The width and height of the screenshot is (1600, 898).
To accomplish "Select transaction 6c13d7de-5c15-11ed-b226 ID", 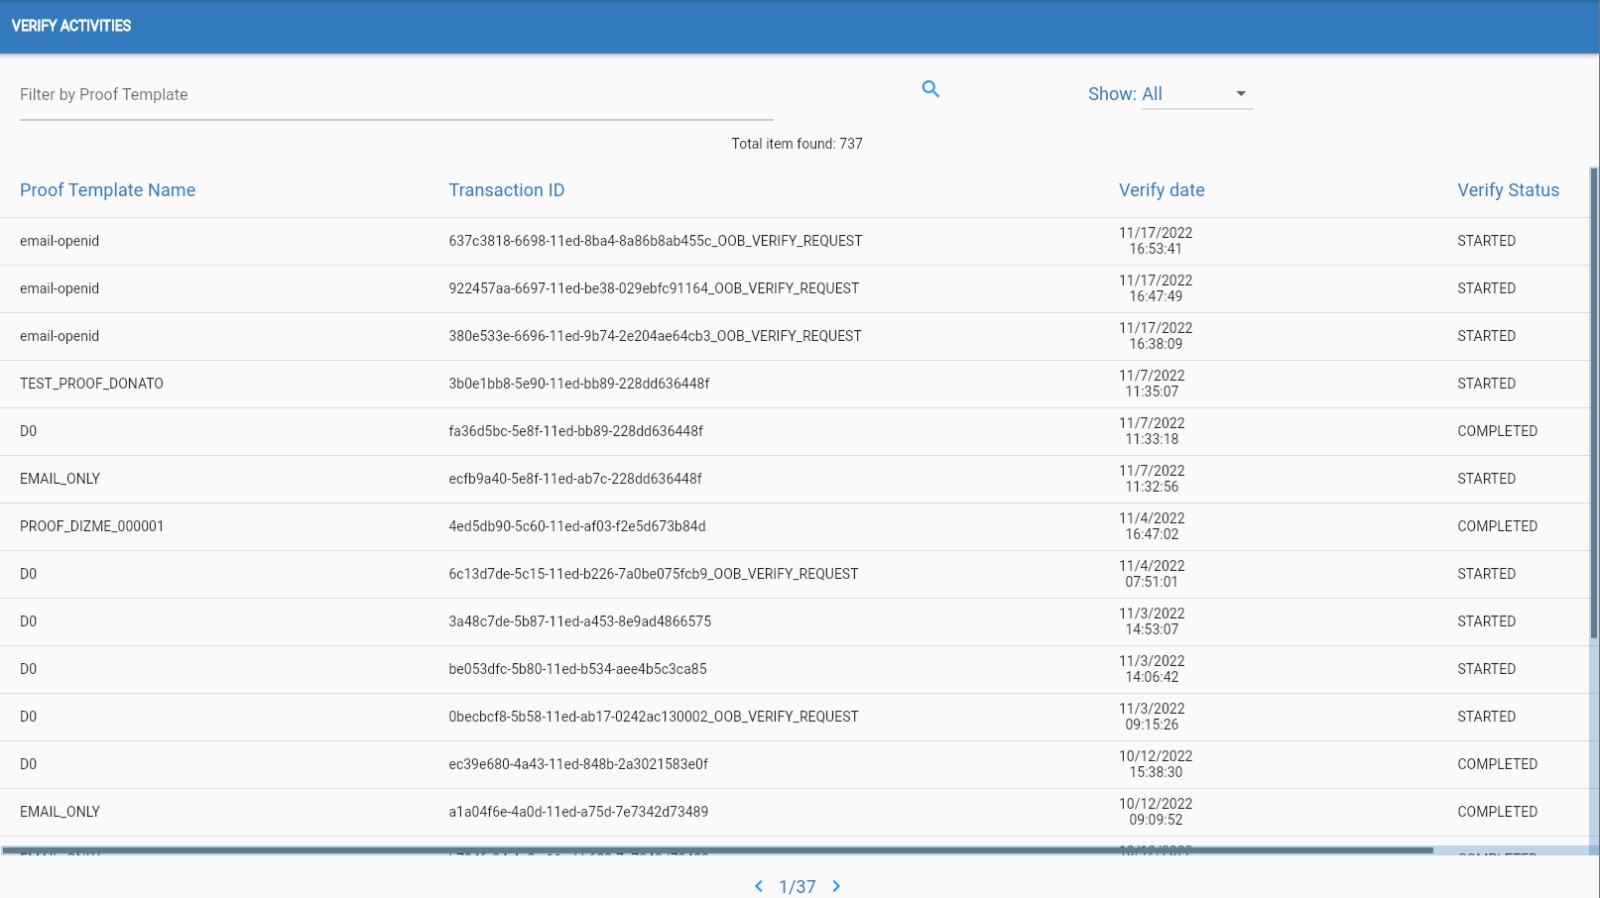I will tap(653, 574).
